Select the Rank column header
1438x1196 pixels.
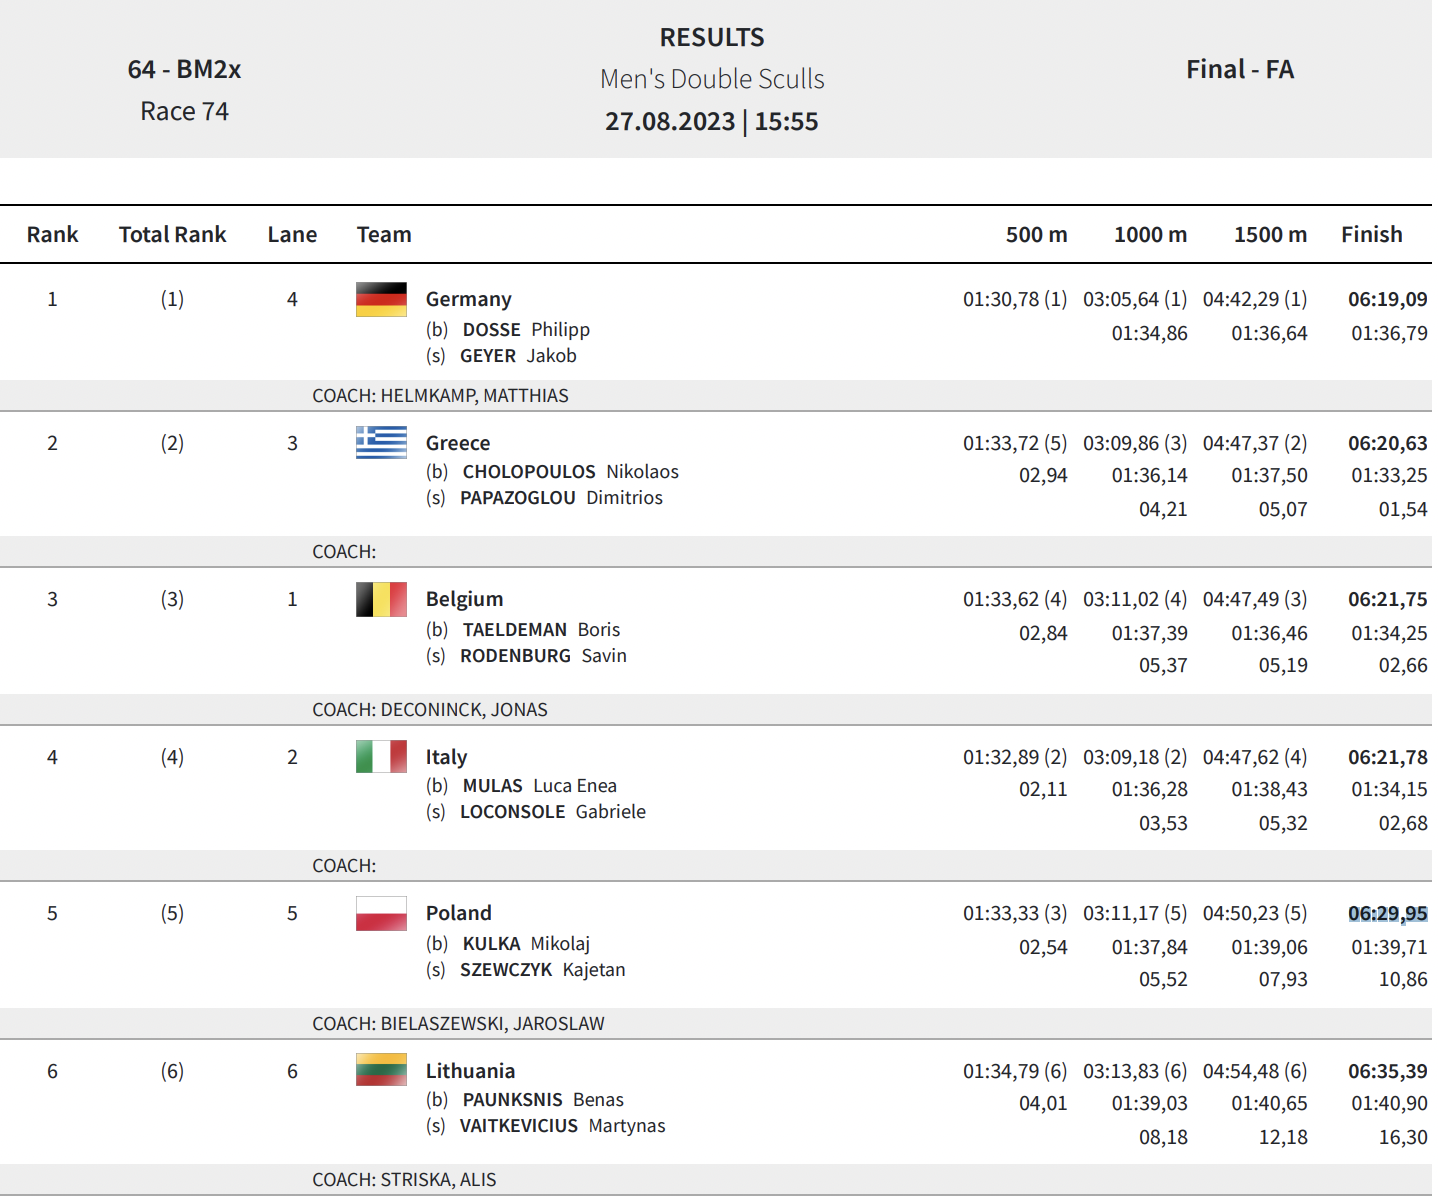52,234
